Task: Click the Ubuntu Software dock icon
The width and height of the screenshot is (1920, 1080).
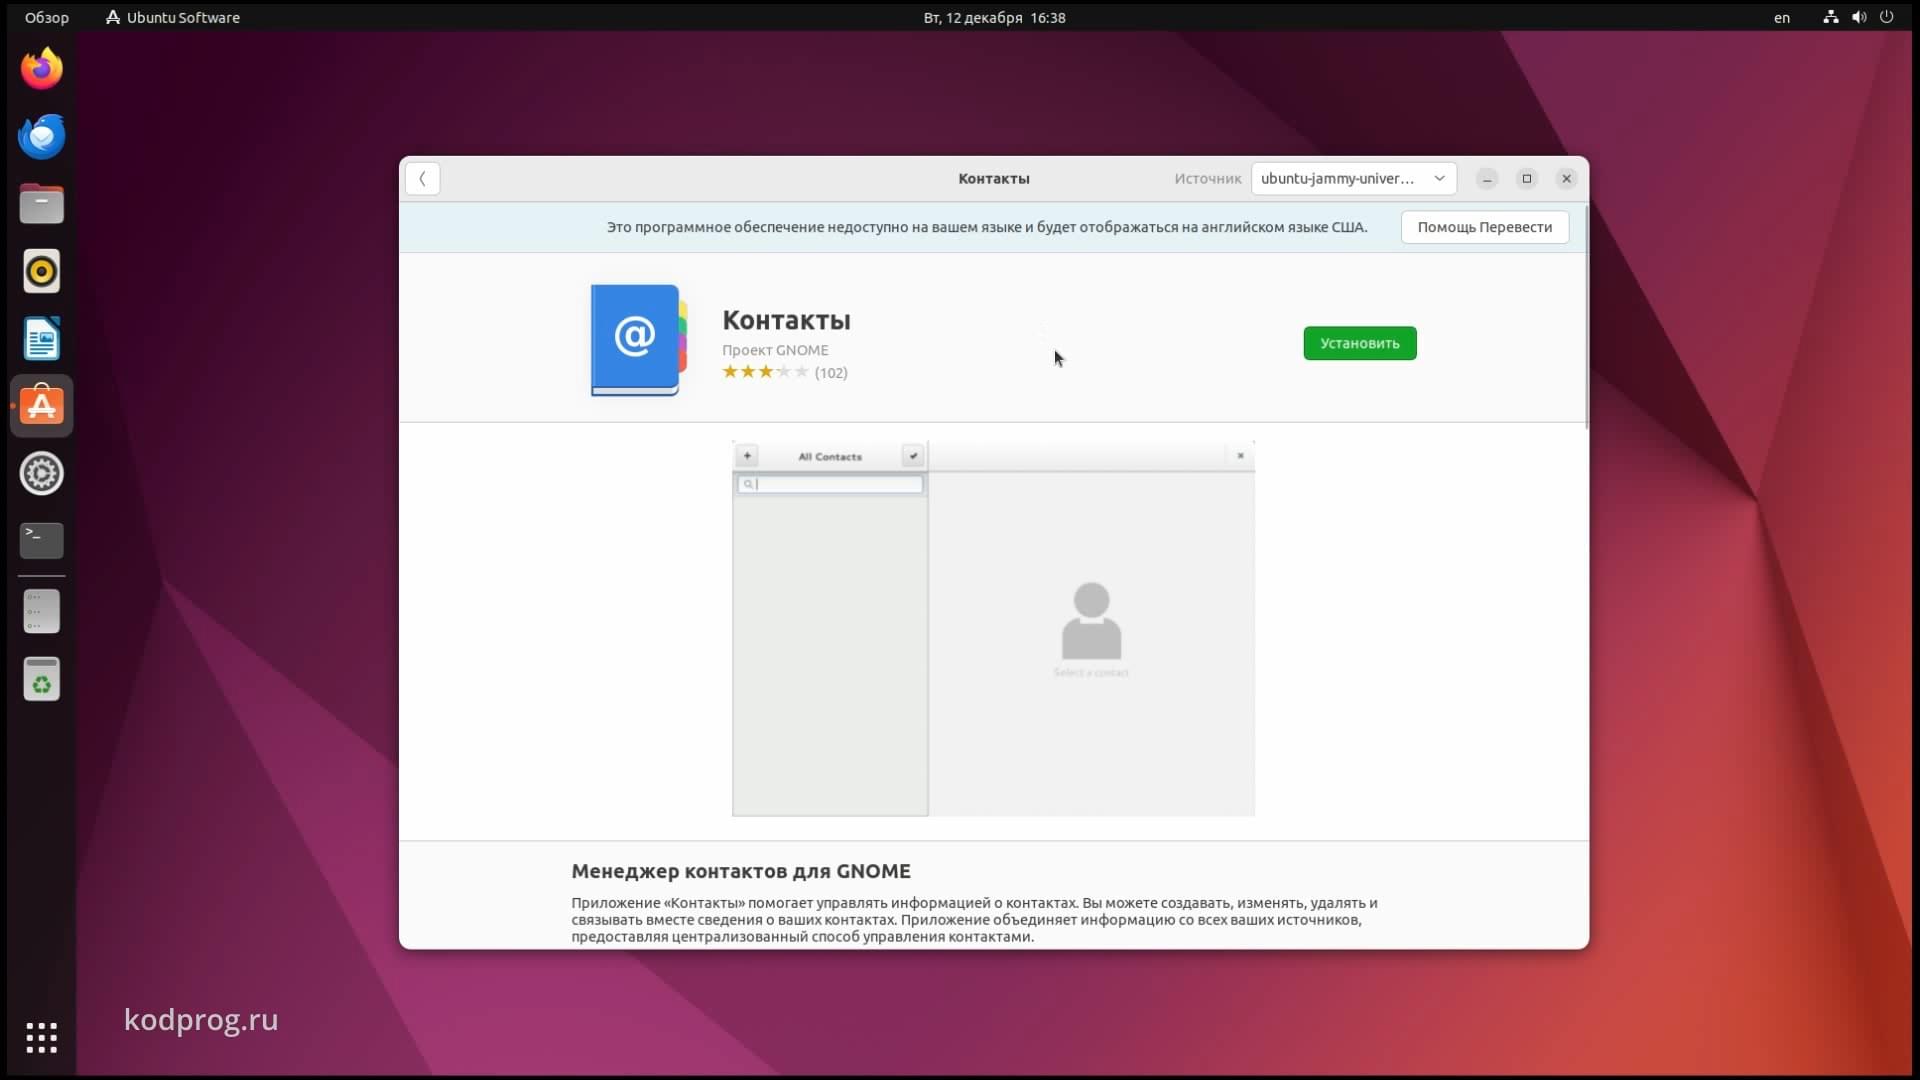Action: coord(42,406)
